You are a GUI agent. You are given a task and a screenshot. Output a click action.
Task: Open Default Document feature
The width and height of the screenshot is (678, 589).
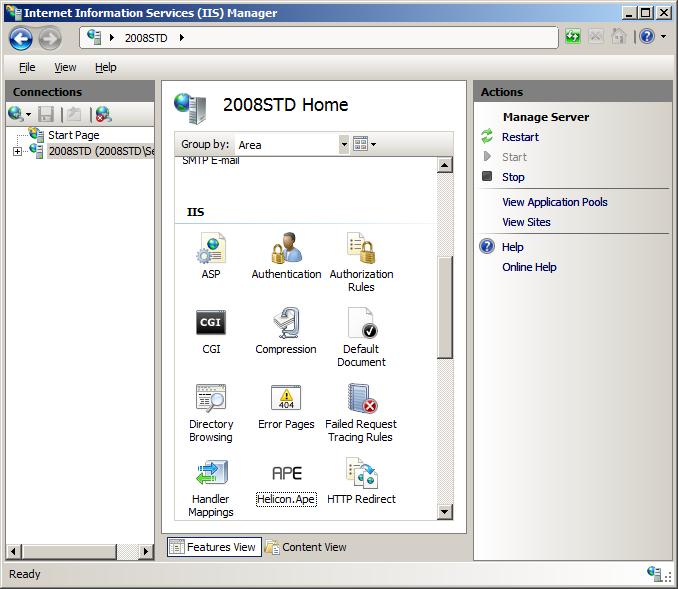click(361, 324)
